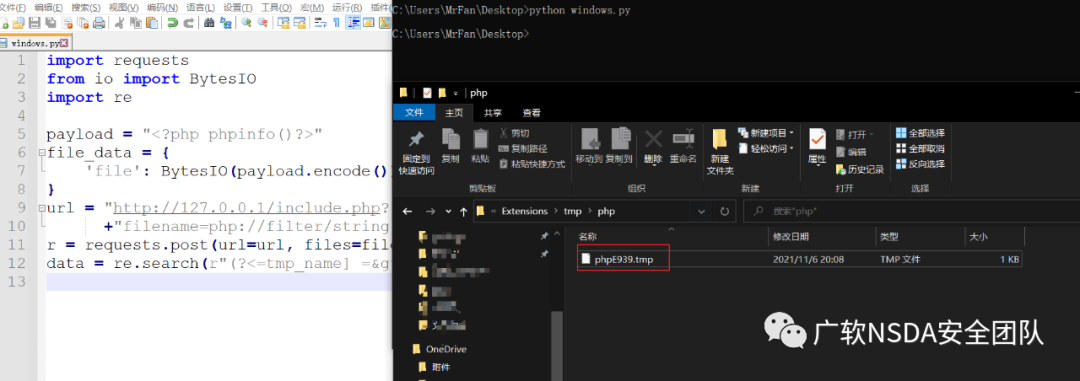Open the quick access toolbar customize arrow

[x=455, y=93]
